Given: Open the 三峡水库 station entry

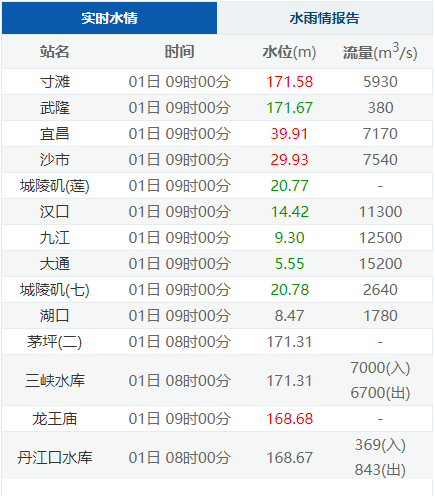Looking at the screenshot, I should tap(55, 380).
